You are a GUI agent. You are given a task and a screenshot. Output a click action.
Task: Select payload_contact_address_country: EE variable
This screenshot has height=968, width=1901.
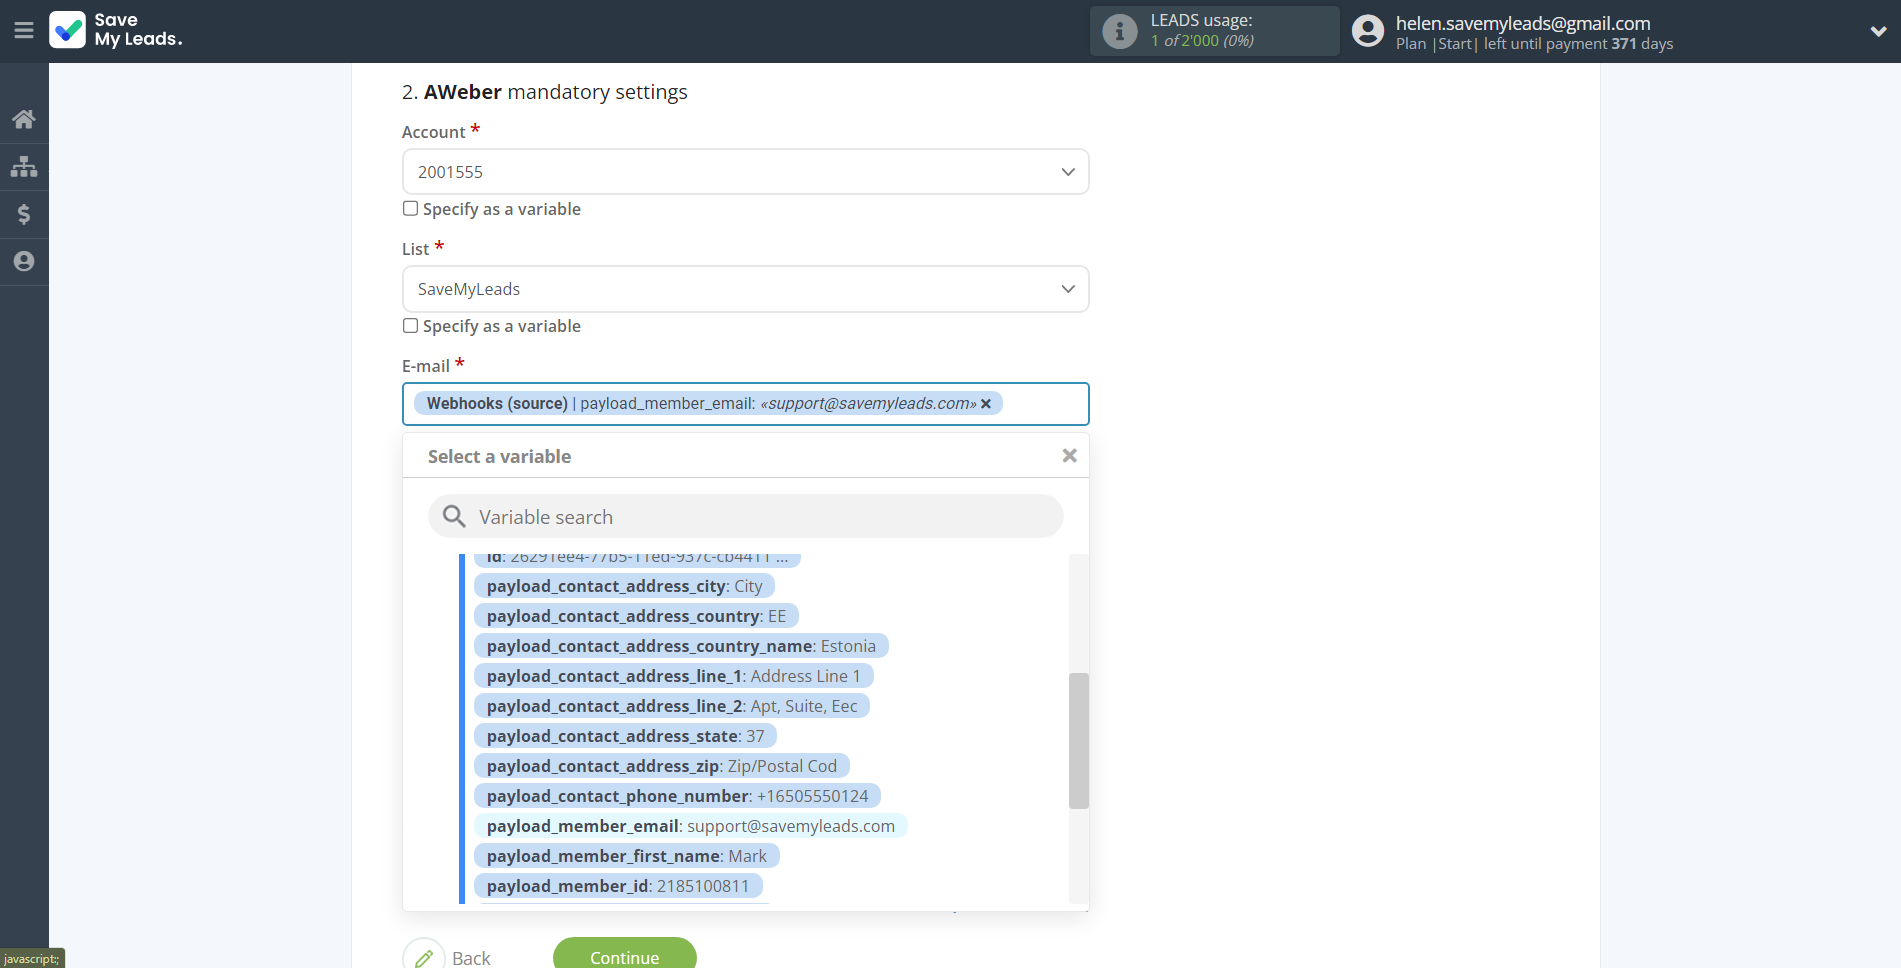(x=636, y=616)
